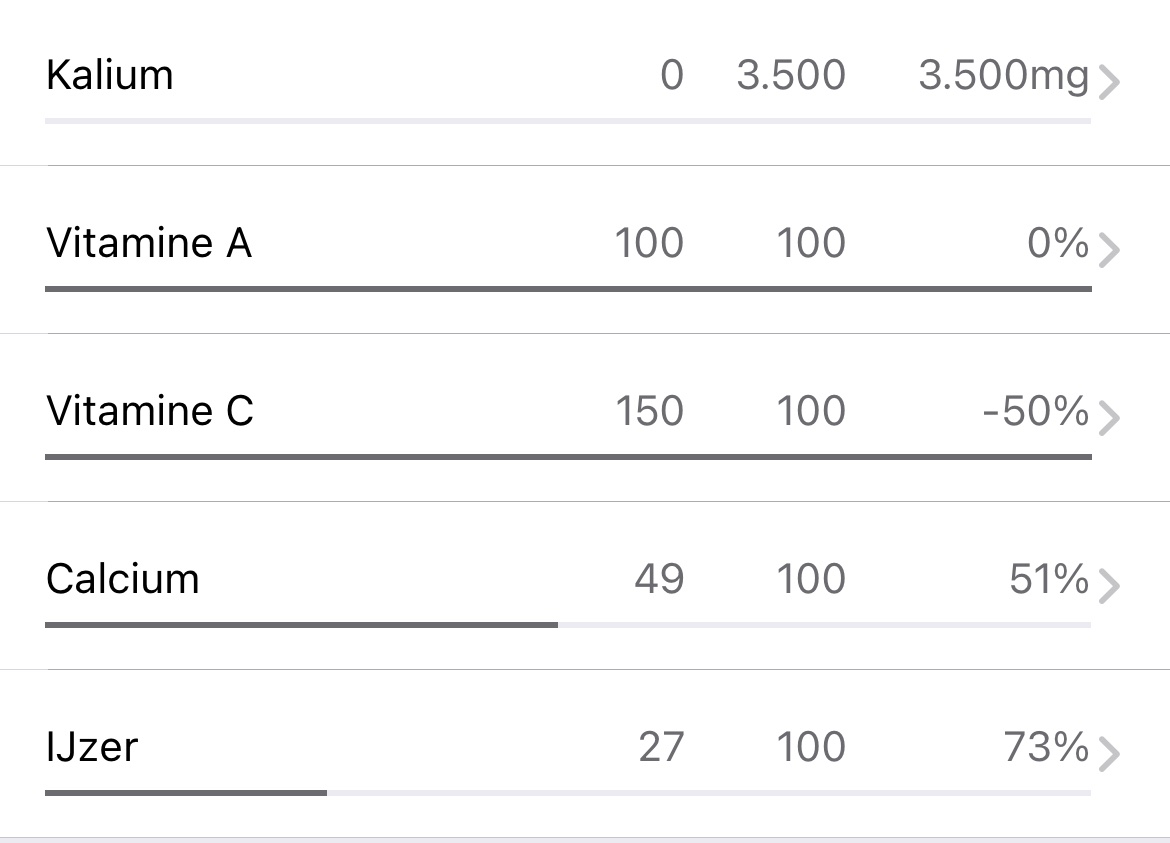Tap the Vitamine C label
Viewport: 1170px width, 843px height.
pyautogui.click(x=150, y=411)
